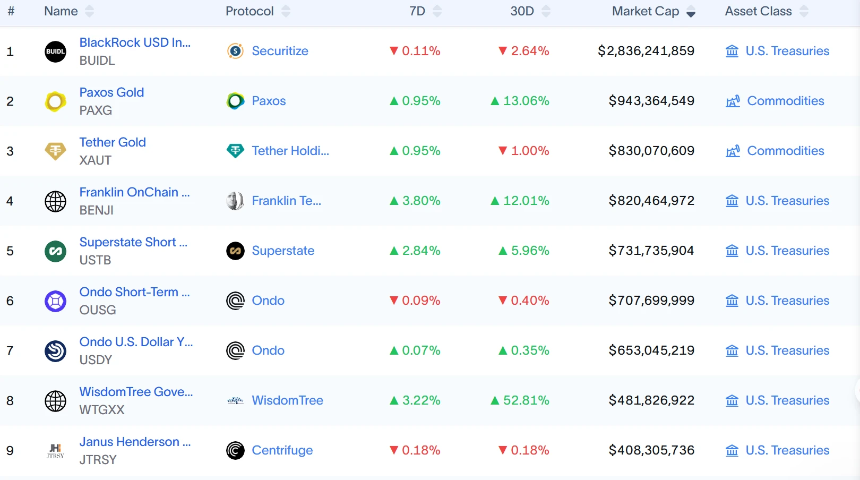Open the WisdomTree protocol link
The image size is (860, 480).
coord(287,401)
